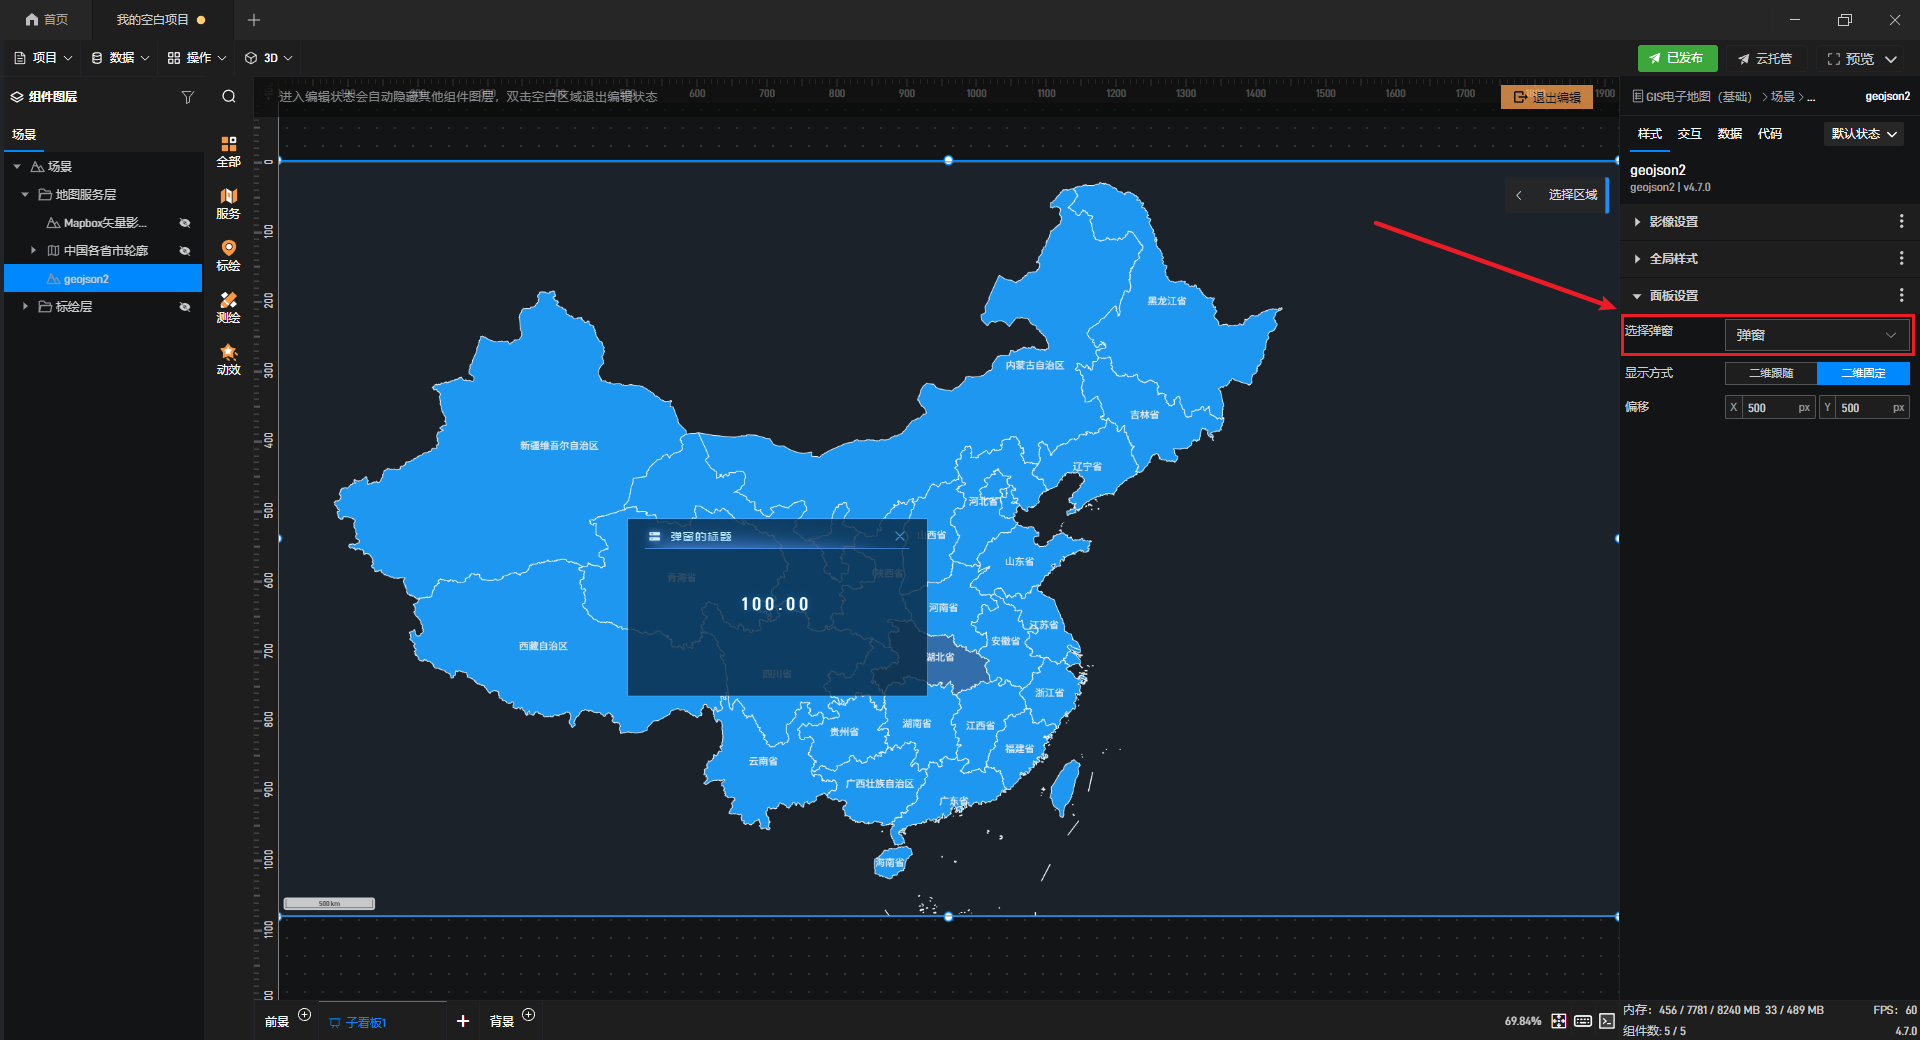Click the 退出编辑 button
The image size is (1920, 1040).
pos(1547,97)
